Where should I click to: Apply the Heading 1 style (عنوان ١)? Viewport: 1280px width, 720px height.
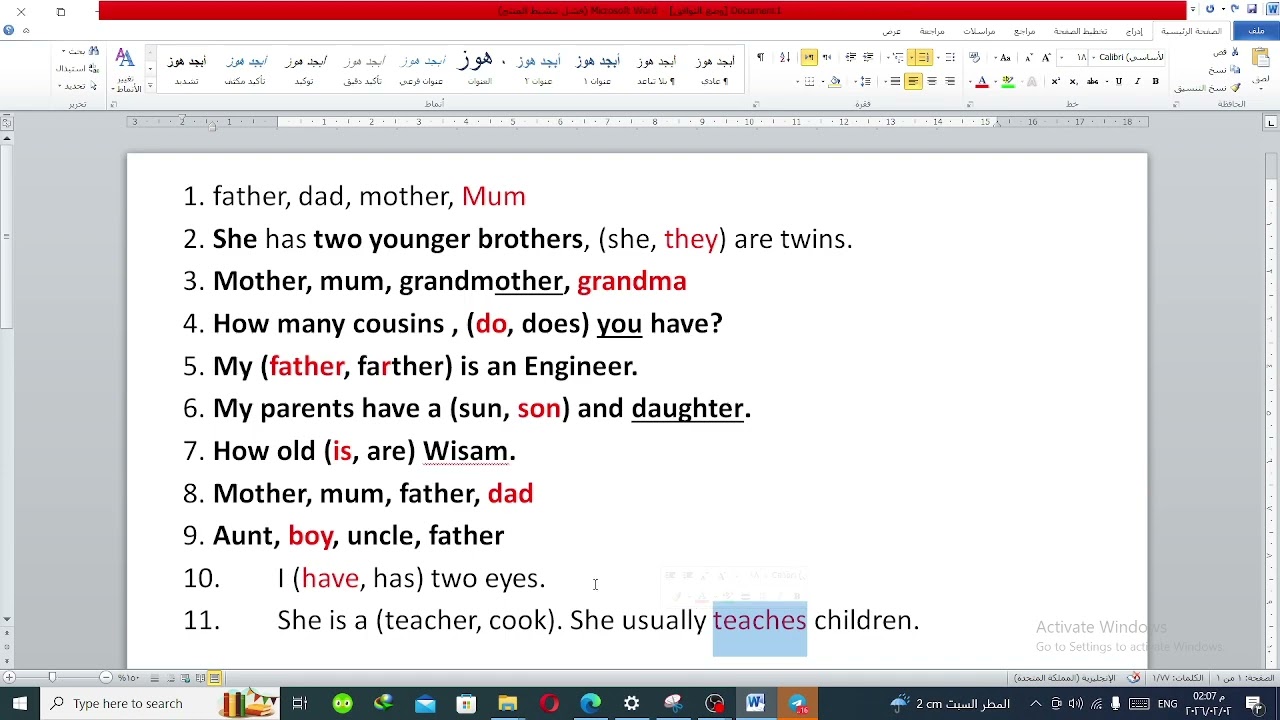click(x=598, y=68)
